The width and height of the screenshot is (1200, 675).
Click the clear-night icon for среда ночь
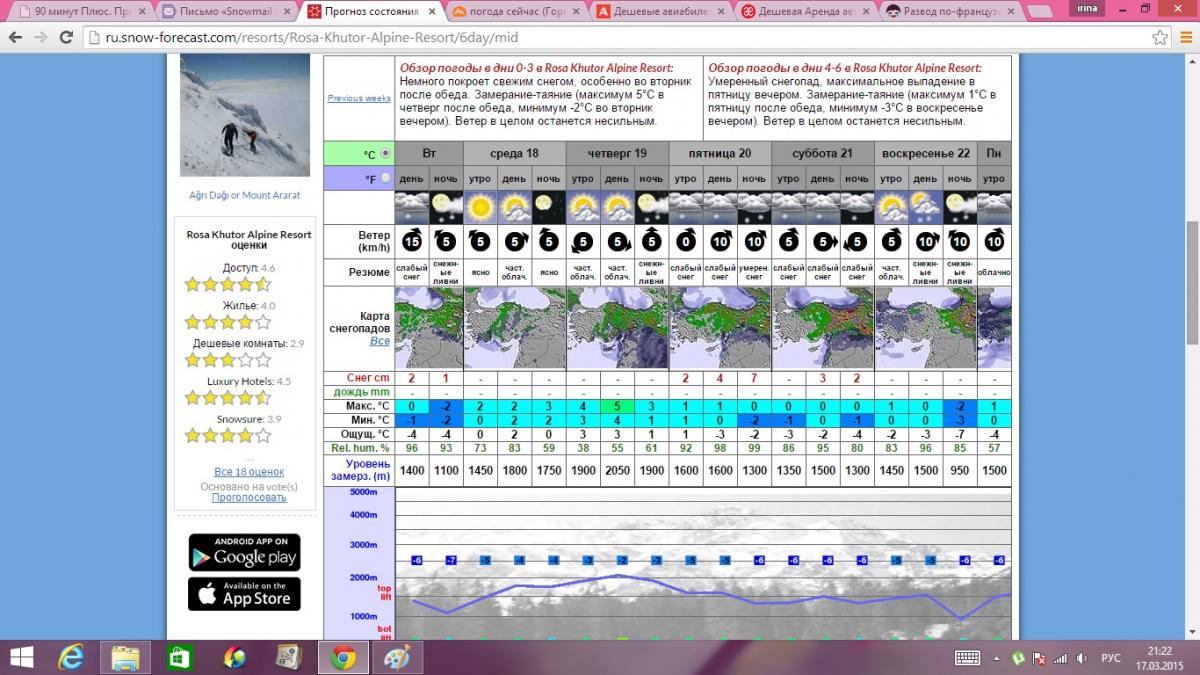pyautogui.click(x=548, y=207)
